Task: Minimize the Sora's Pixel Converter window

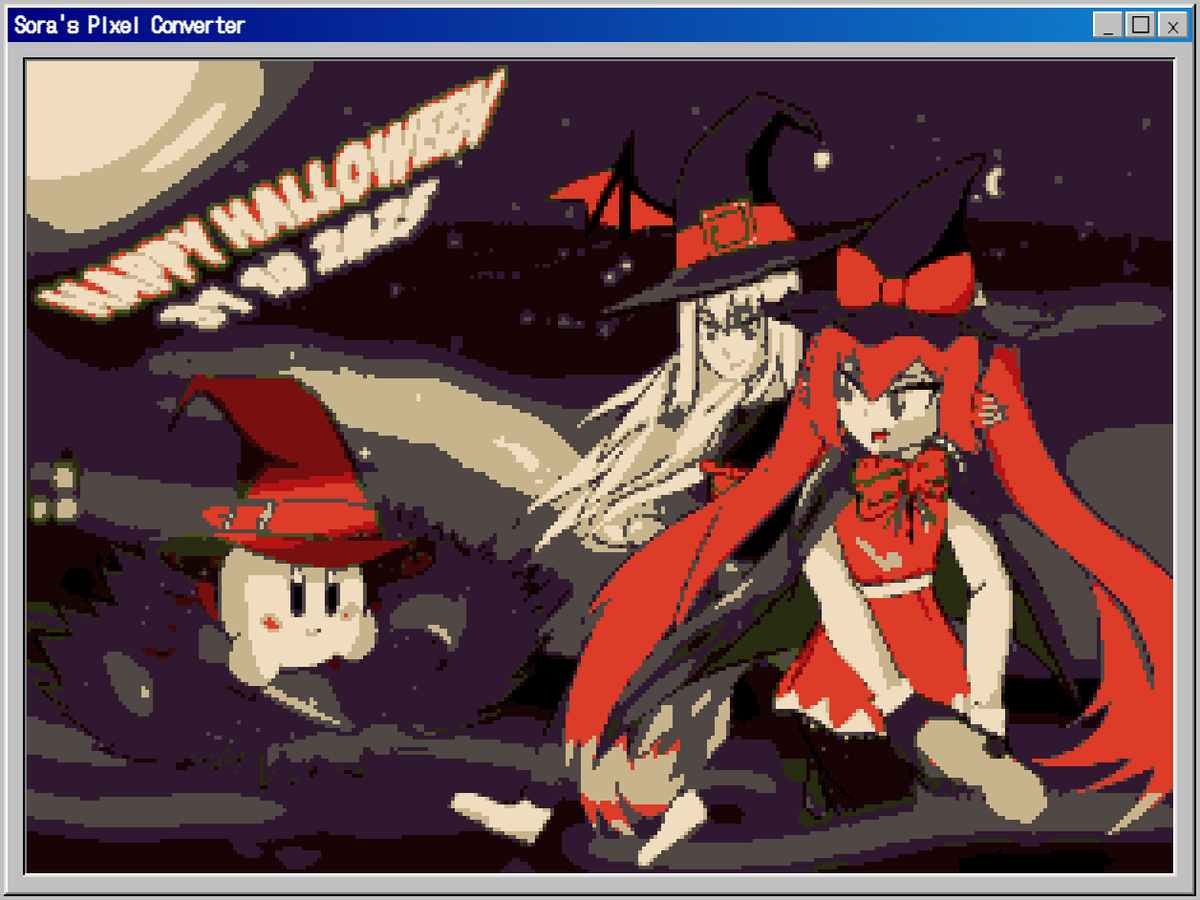Action: click(x=1107, y=25)
